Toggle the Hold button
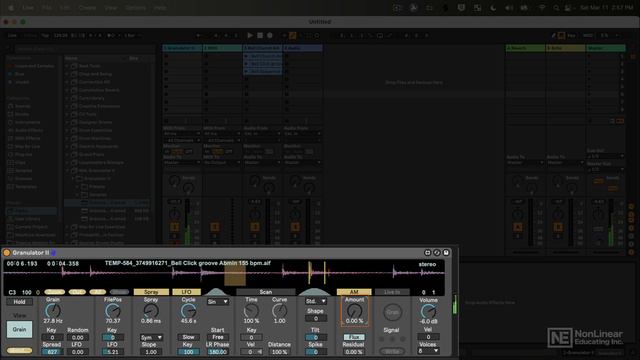The width and height of the screenshot is (640, 360). click(x=19, y=302)
